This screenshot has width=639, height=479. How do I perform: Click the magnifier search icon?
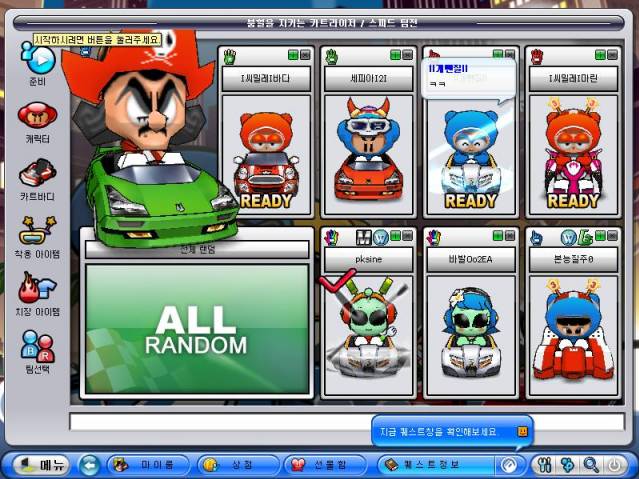tap(591, 465)
